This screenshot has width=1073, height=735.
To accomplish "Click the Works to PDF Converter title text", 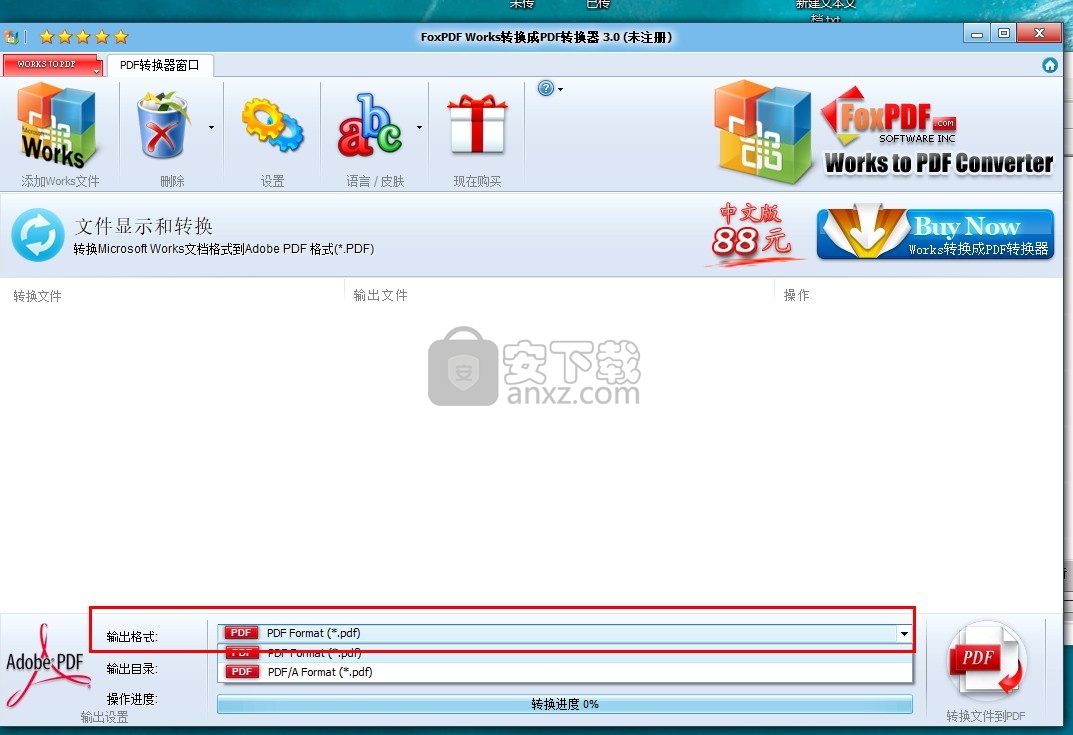I will click(939, 163).
